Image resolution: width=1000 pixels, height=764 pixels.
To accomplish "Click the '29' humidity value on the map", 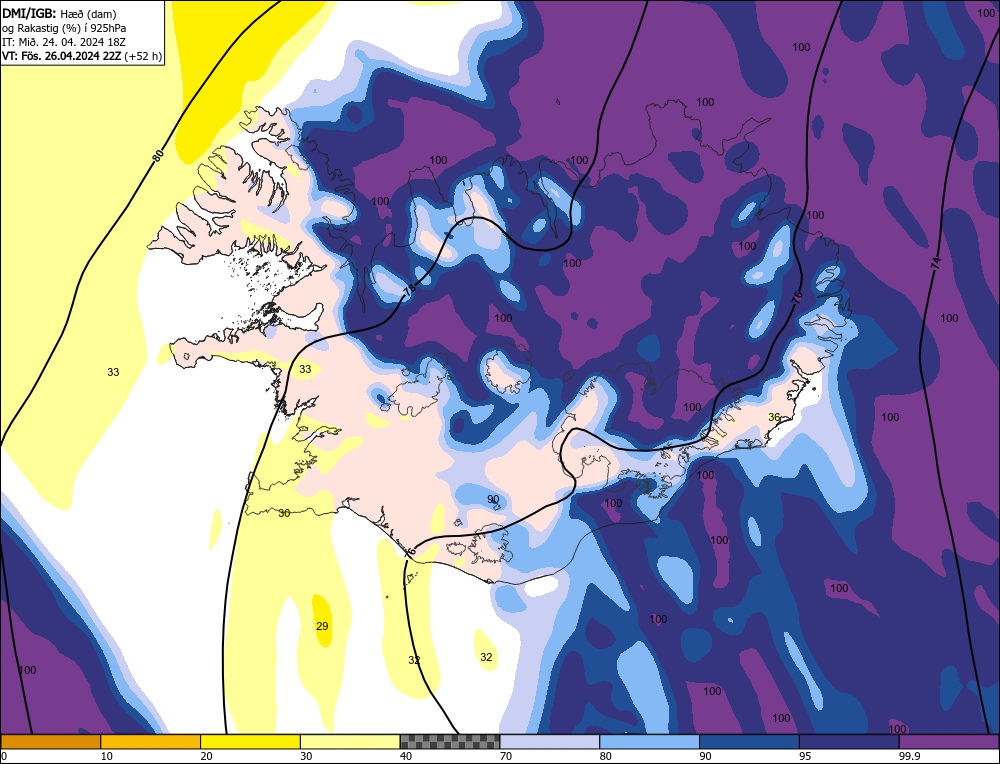I will (x=322, y=626).
